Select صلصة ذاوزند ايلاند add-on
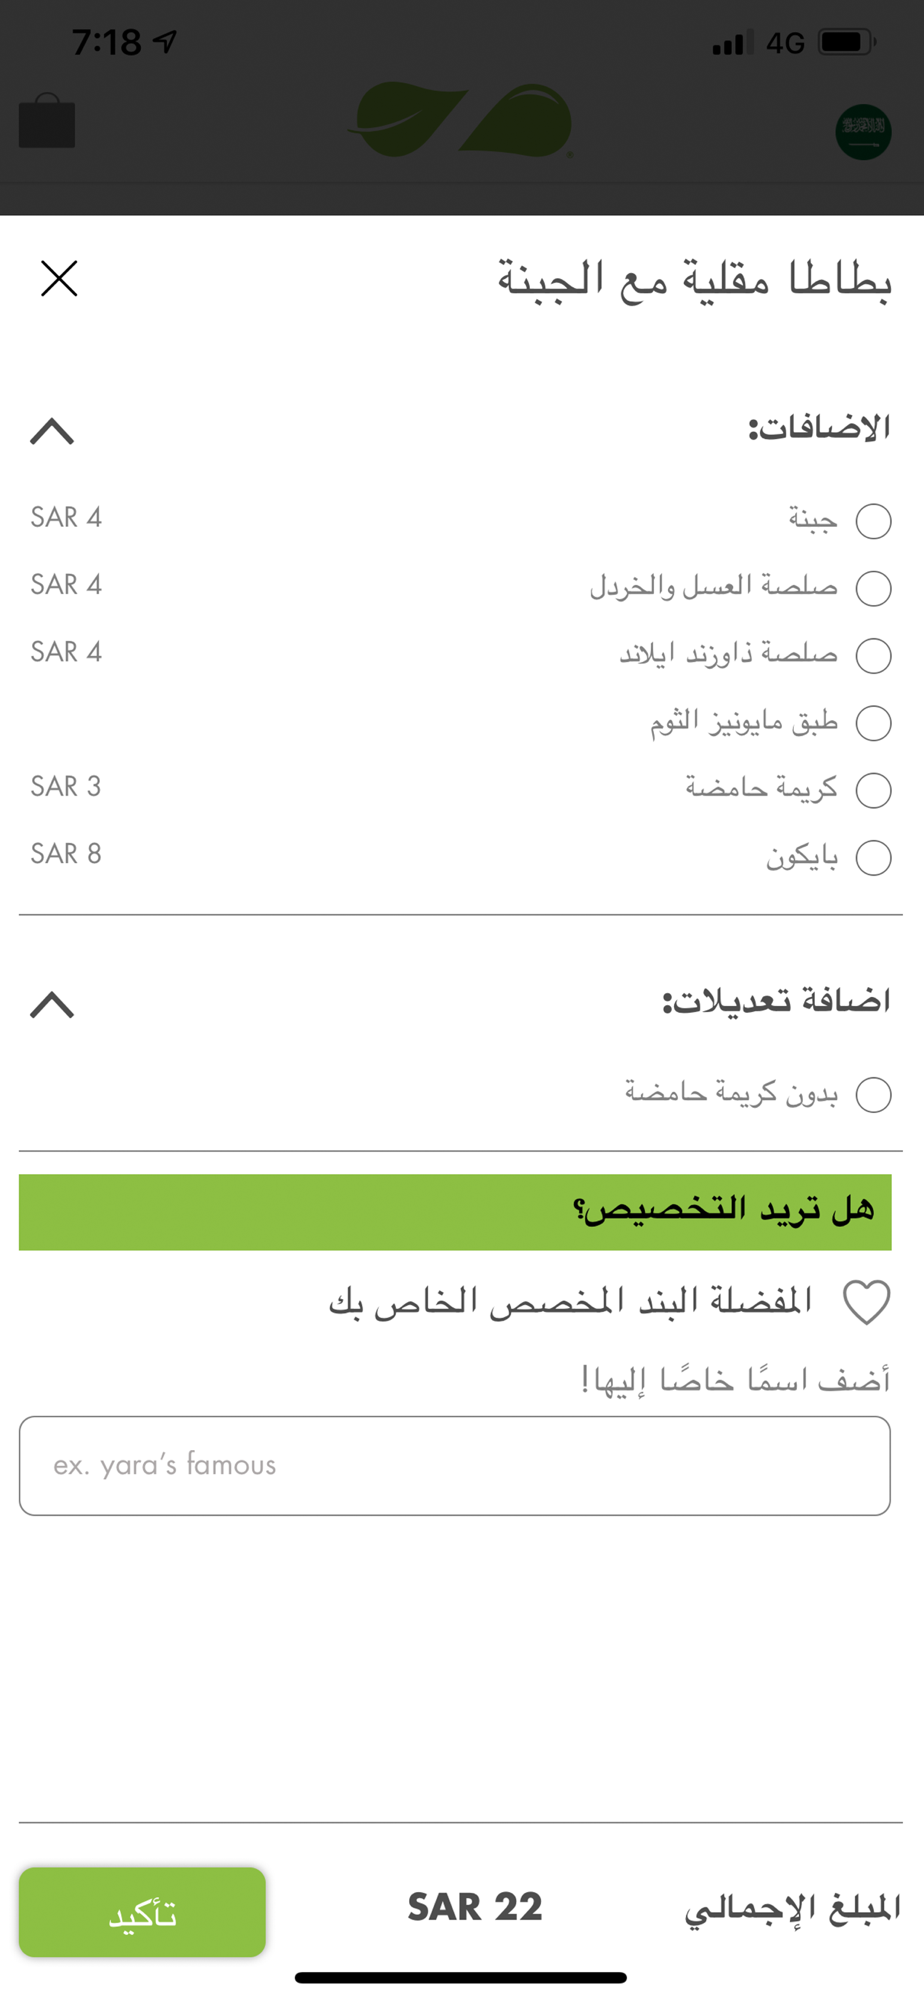Image resolution: width=924 pixels, height=2000 pixels. click(873, 655)
